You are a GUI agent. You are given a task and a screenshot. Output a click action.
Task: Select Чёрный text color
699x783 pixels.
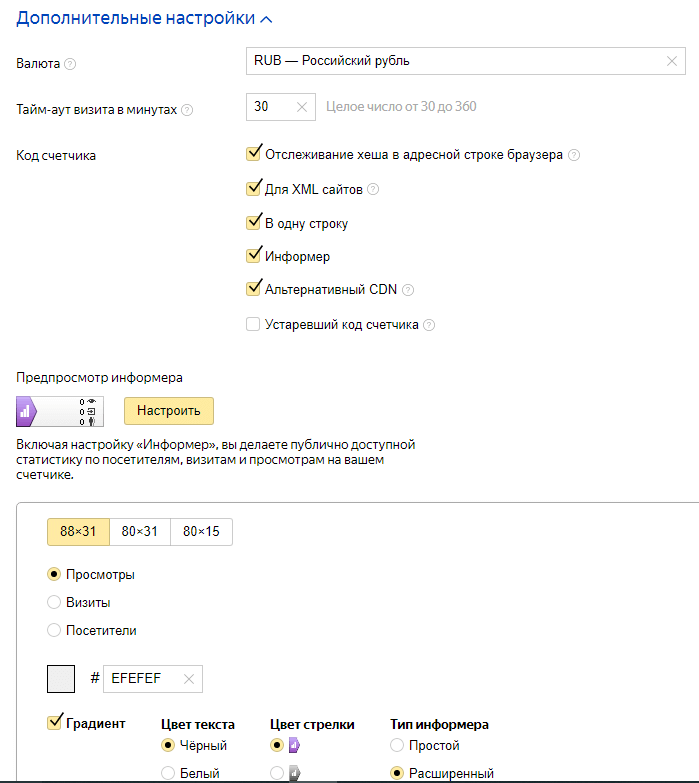(168, 746)
